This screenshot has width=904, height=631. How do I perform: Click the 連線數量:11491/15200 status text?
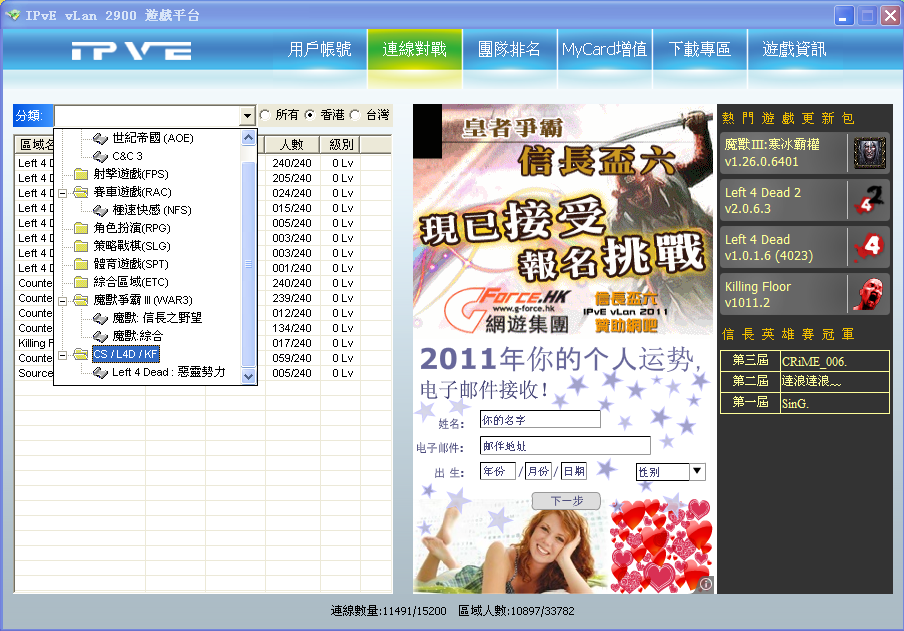click(x=389, y=611)
